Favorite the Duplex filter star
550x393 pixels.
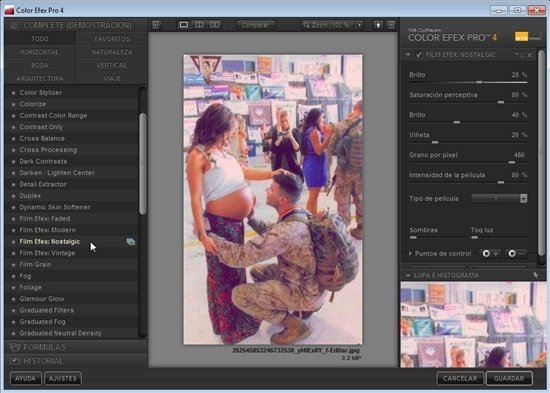(13, 196)
